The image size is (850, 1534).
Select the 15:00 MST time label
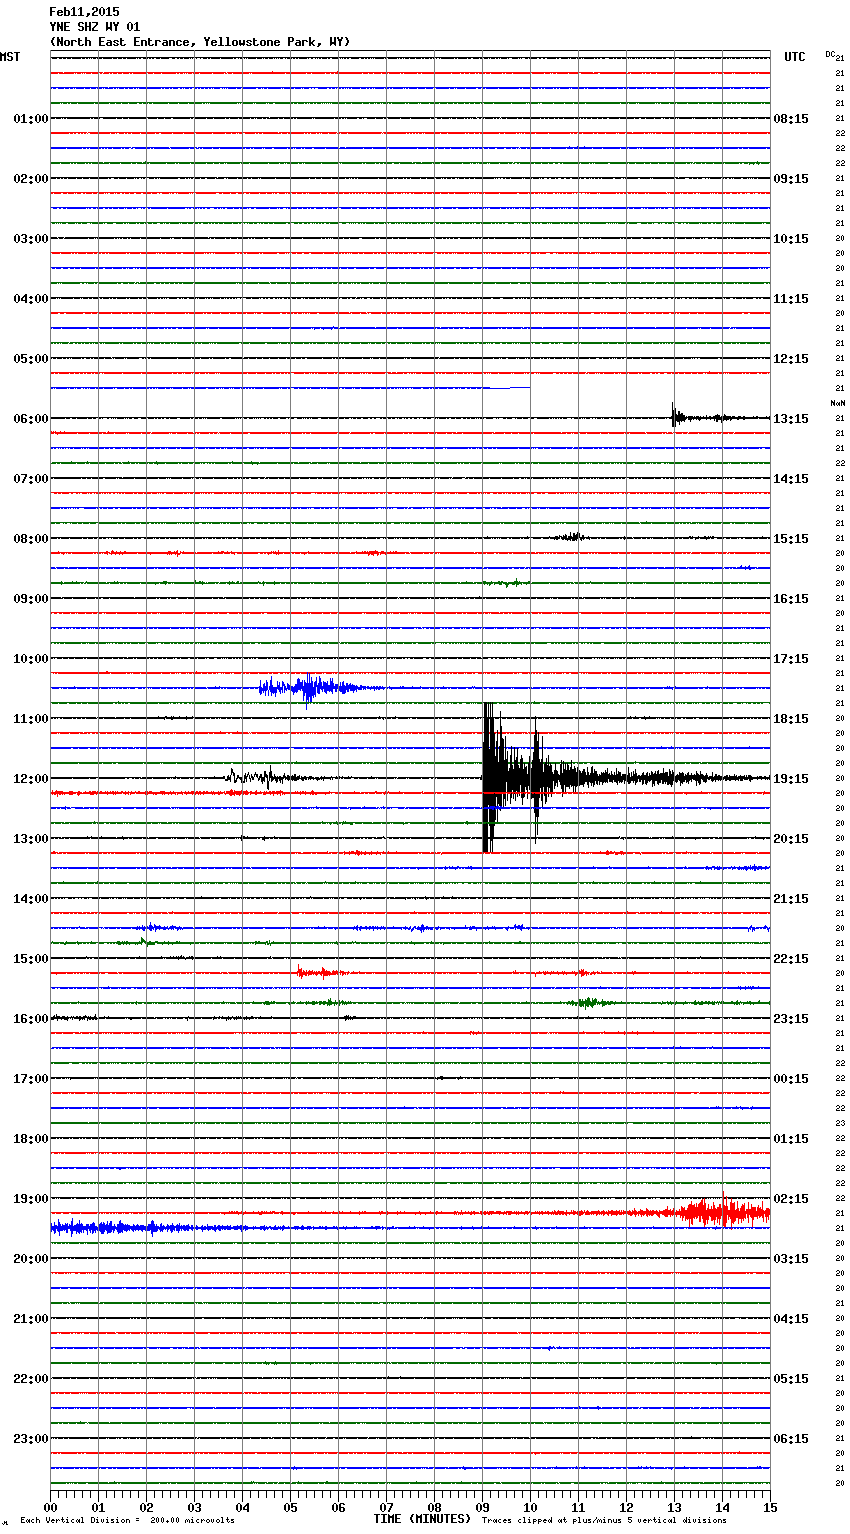coord(31,959)
